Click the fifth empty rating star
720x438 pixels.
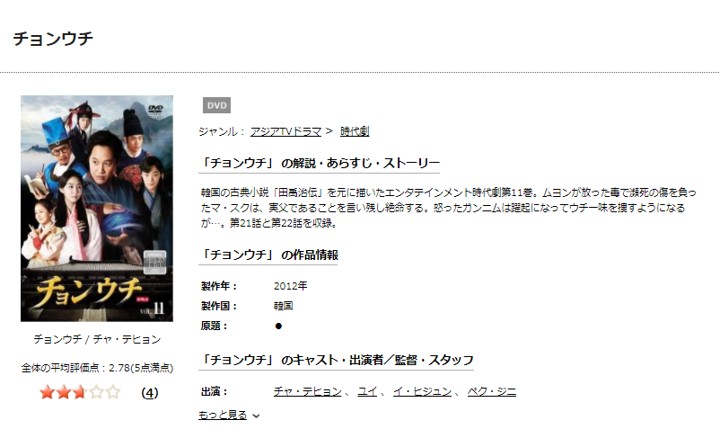pos(112,393)
